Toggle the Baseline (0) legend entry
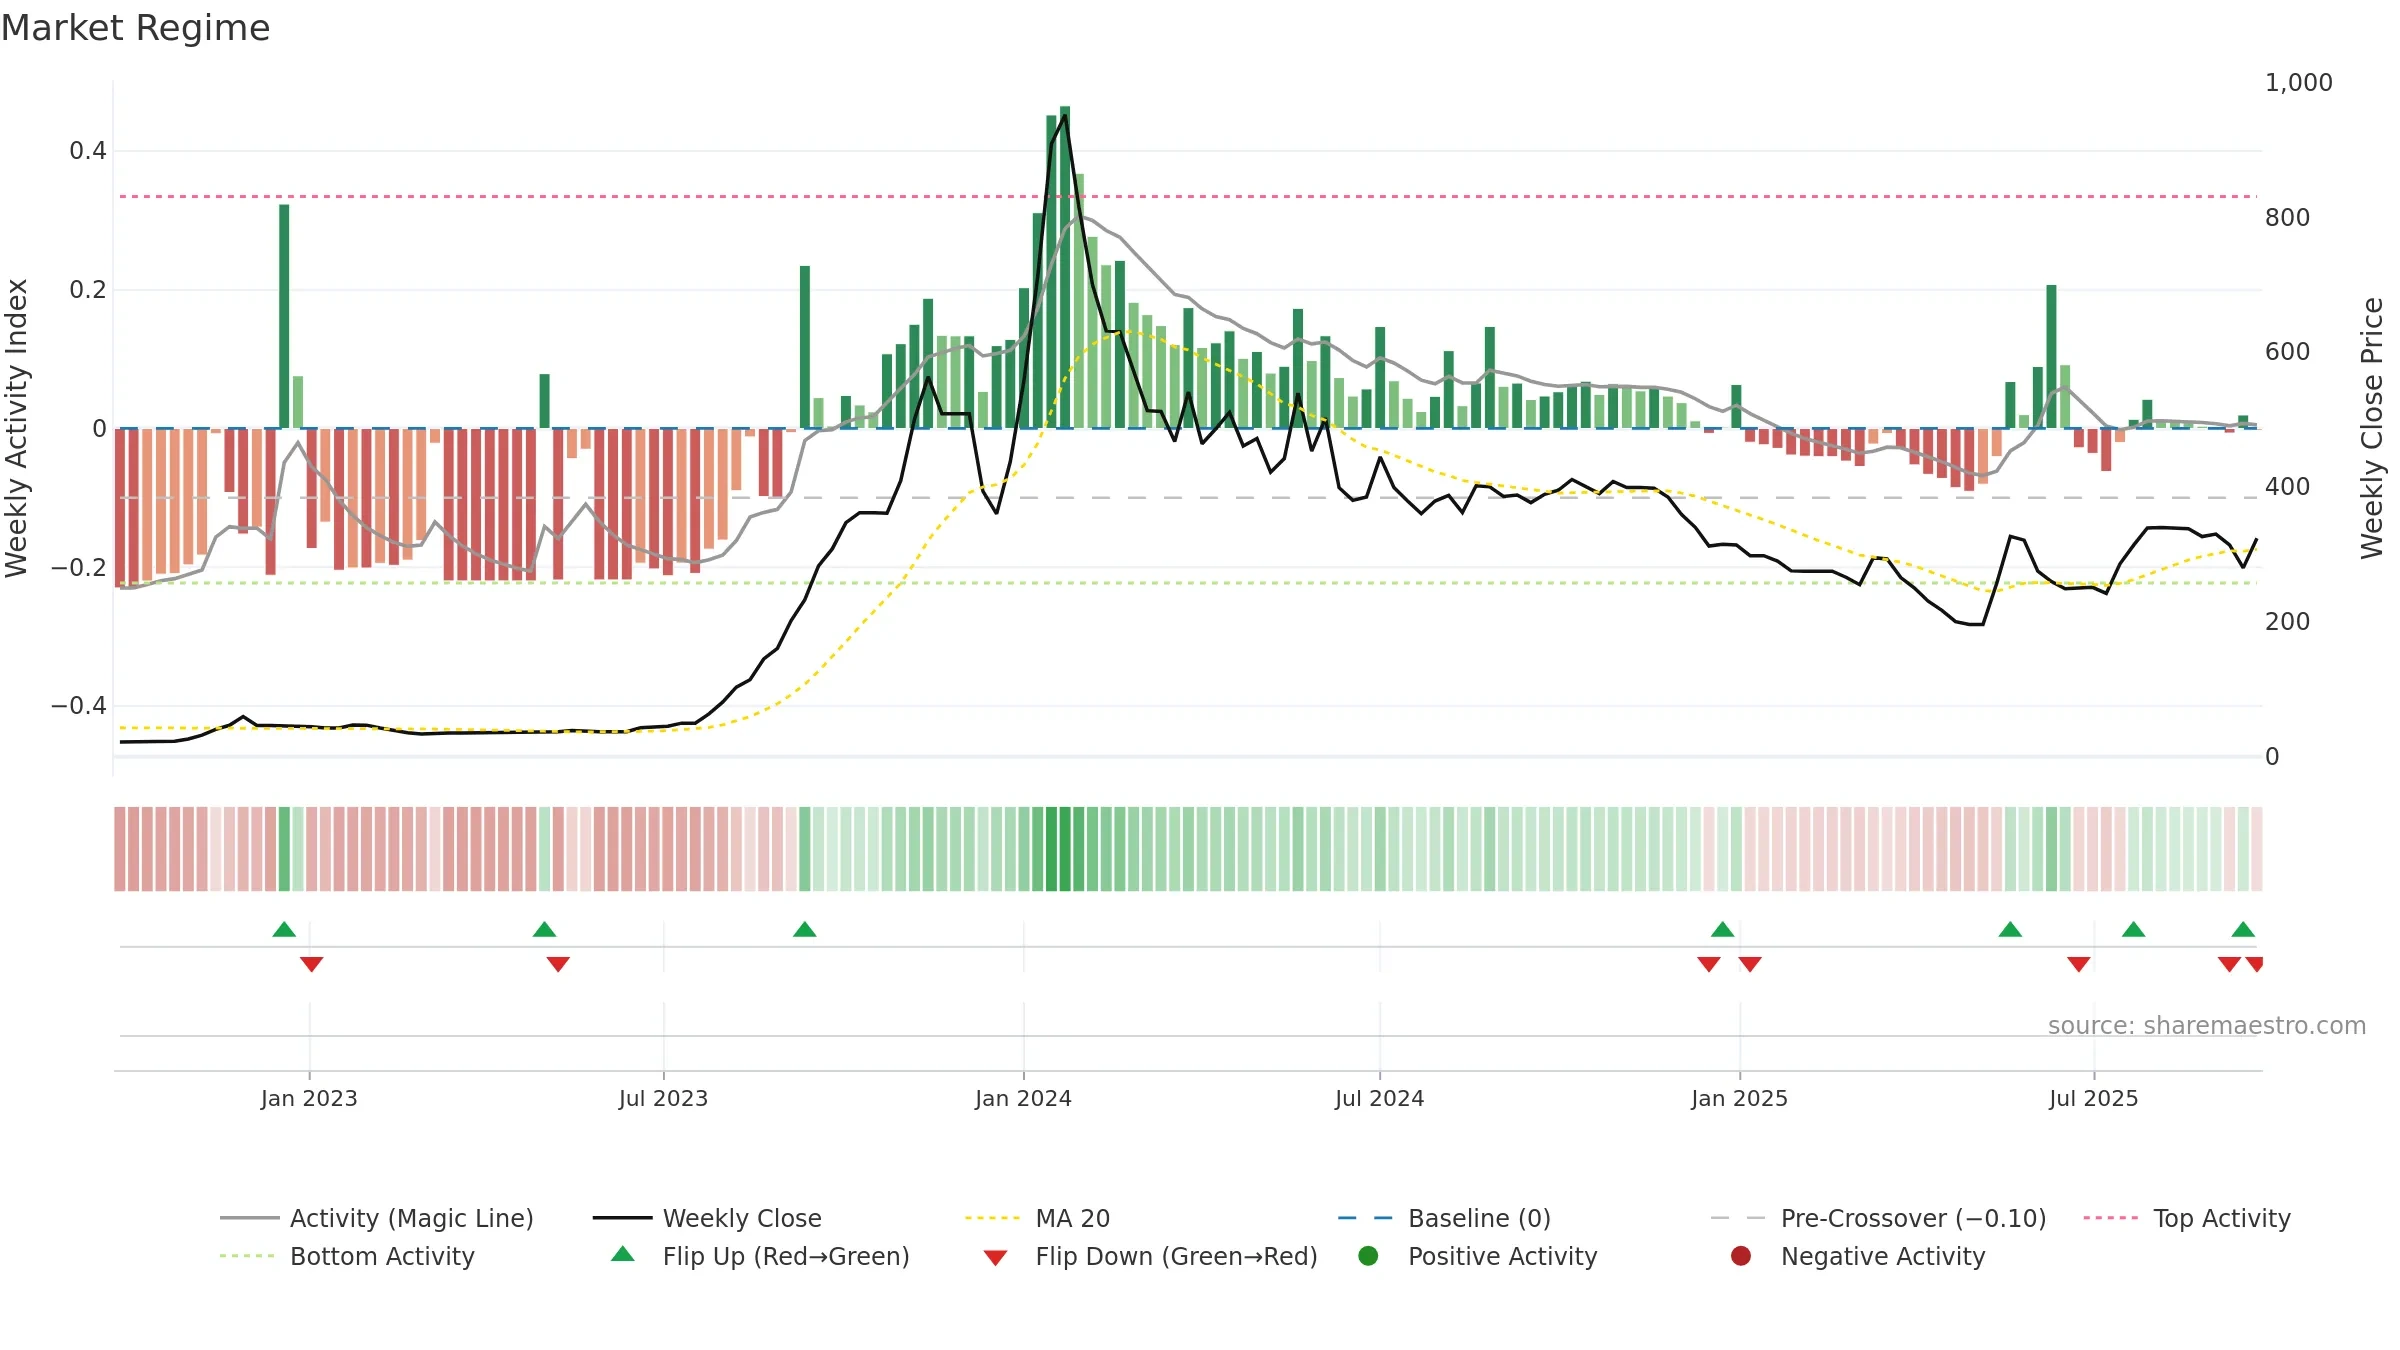 (1444, 1218)
